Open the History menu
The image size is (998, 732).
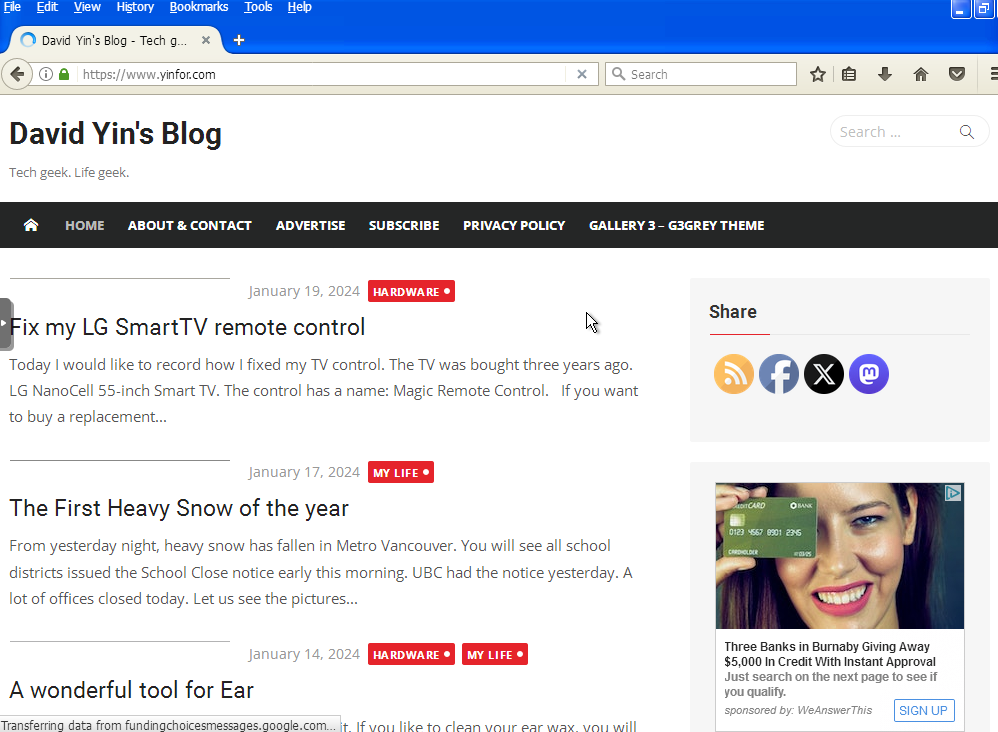pos(135,7)
